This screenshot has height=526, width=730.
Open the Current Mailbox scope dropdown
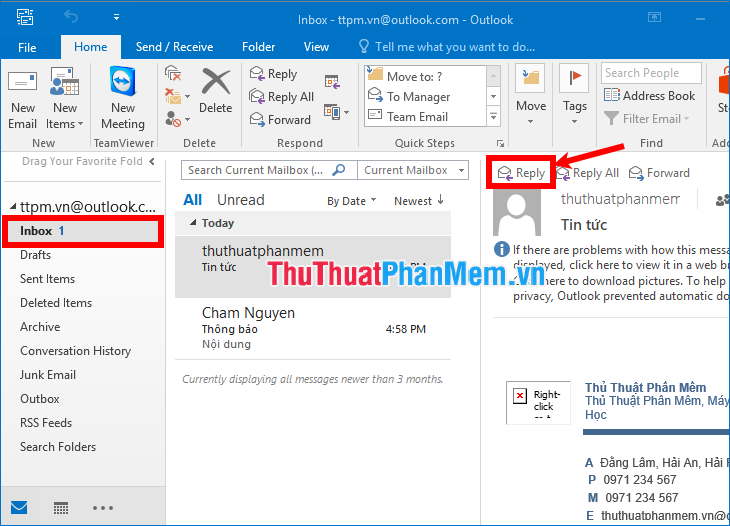(413, 170)
